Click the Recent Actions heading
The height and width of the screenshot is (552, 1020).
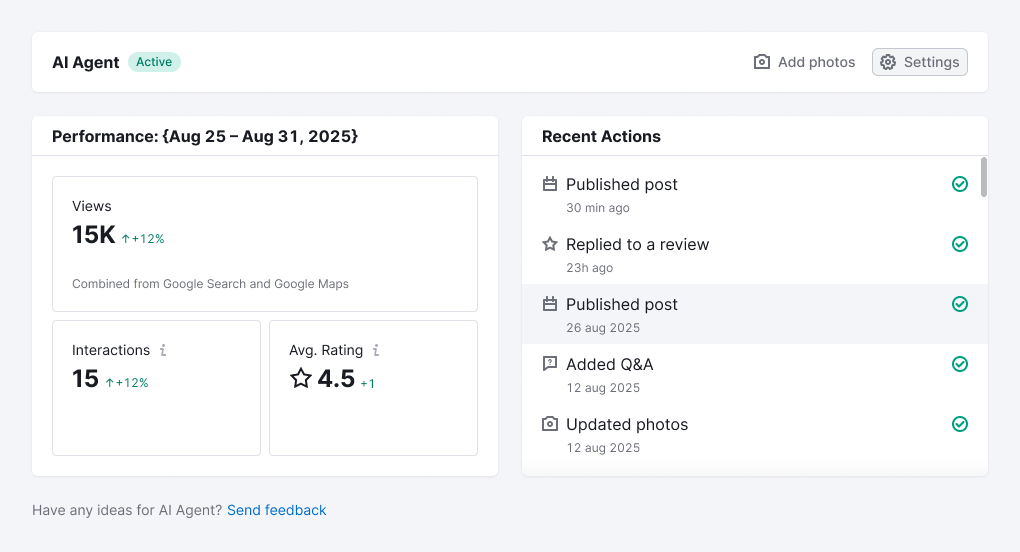tap(601, 136)
